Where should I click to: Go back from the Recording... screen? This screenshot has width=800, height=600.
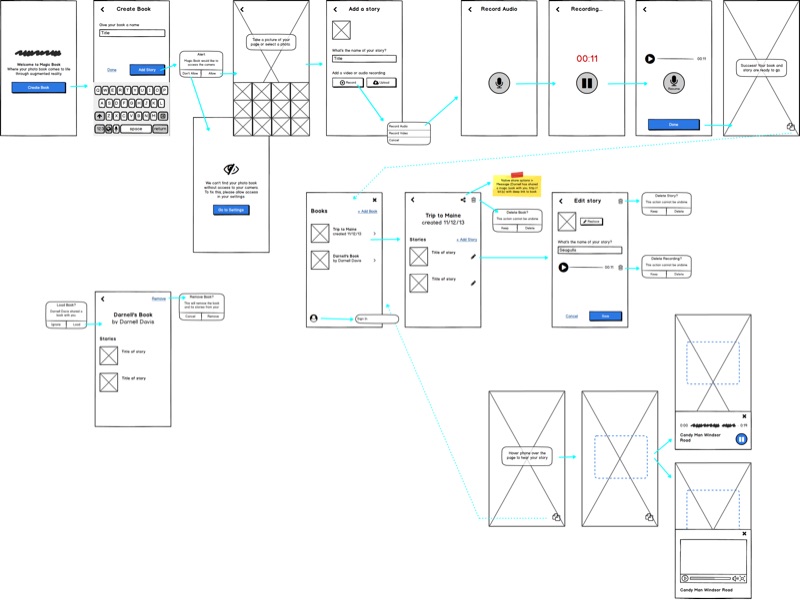[558, 9]
